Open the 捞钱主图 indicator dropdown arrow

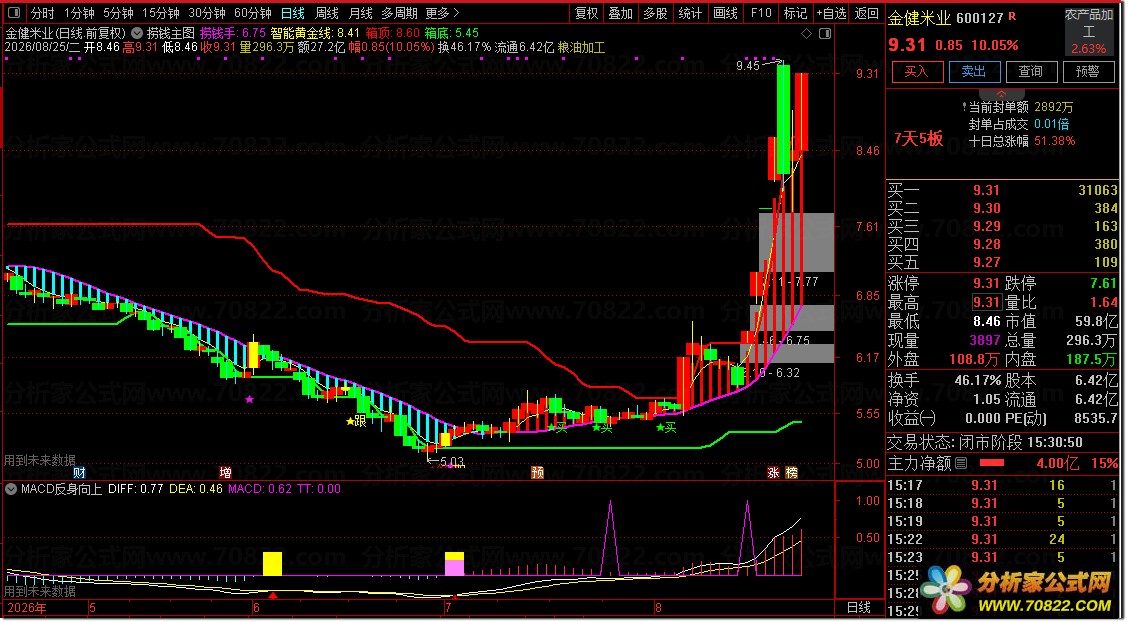137,33
